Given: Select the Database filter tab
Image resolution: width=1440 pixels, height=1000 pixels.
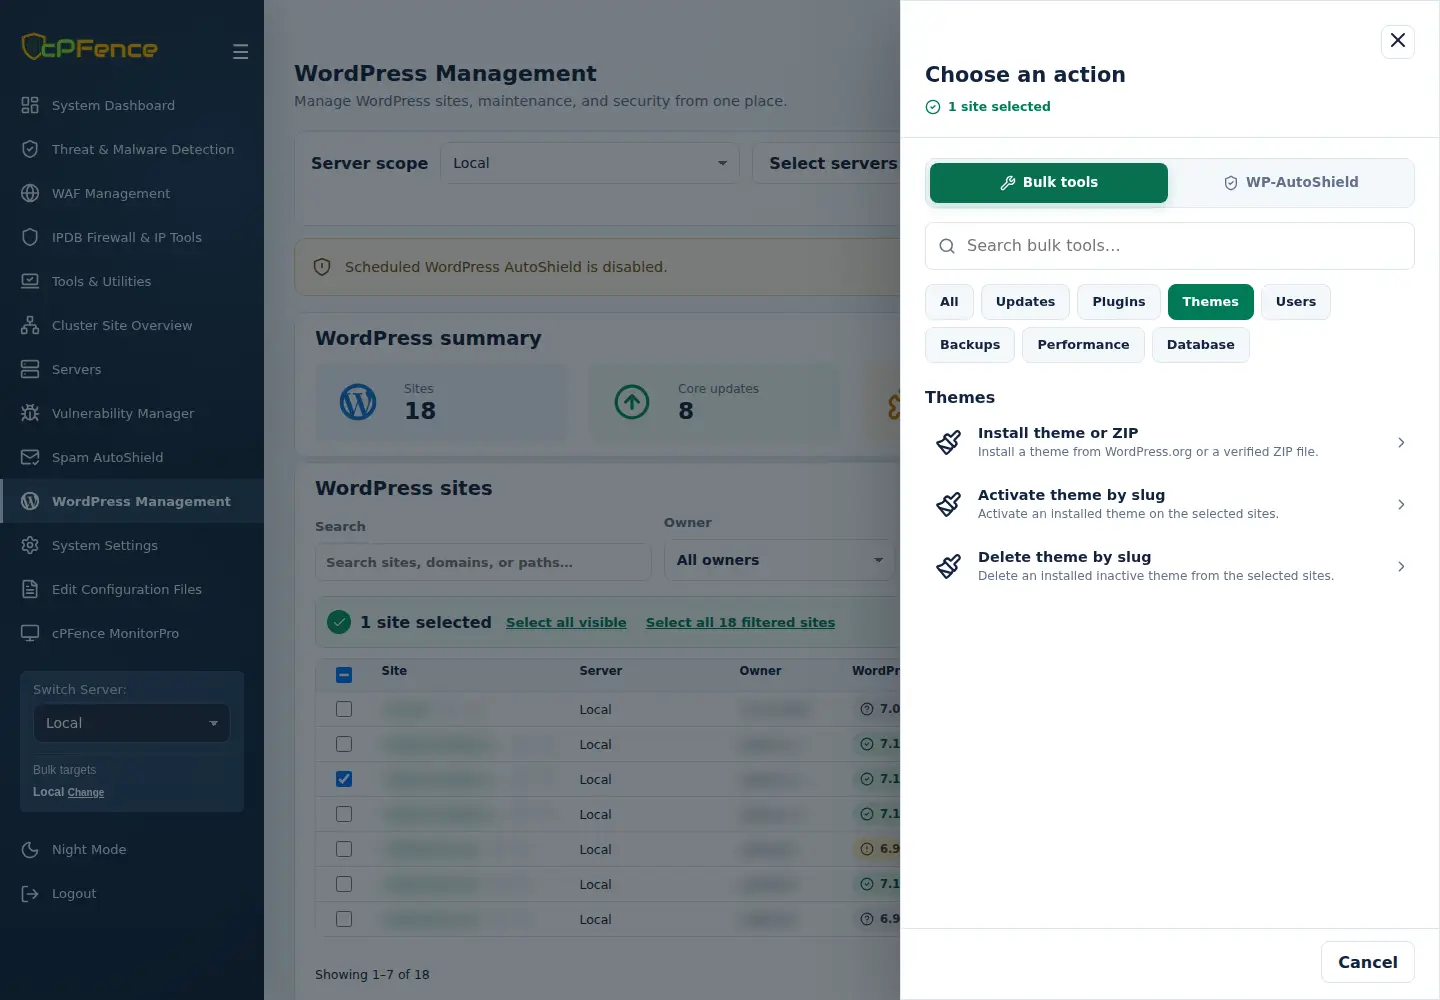Looking at the screenshot, I should [1200, 345].
